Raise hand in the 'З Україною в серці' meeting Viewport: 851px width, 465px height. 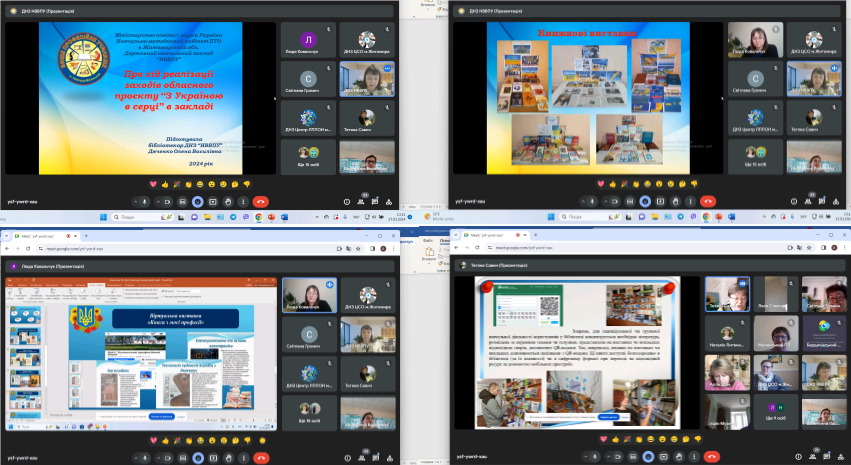coord(229,201)
